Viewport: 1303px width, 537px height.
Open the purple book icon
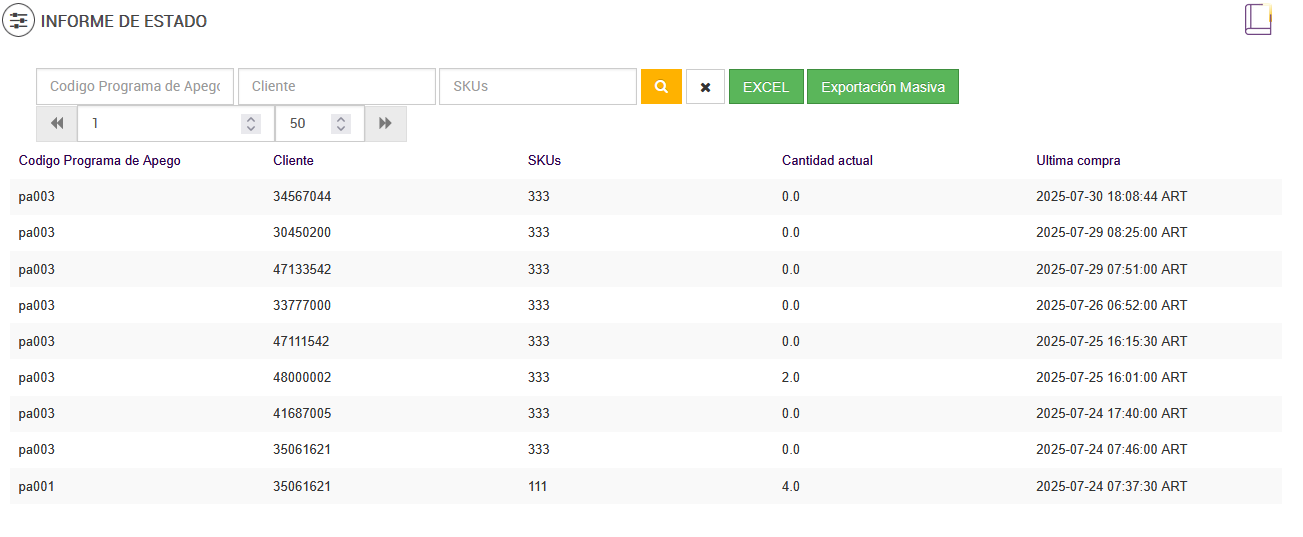coord(1257,20)
